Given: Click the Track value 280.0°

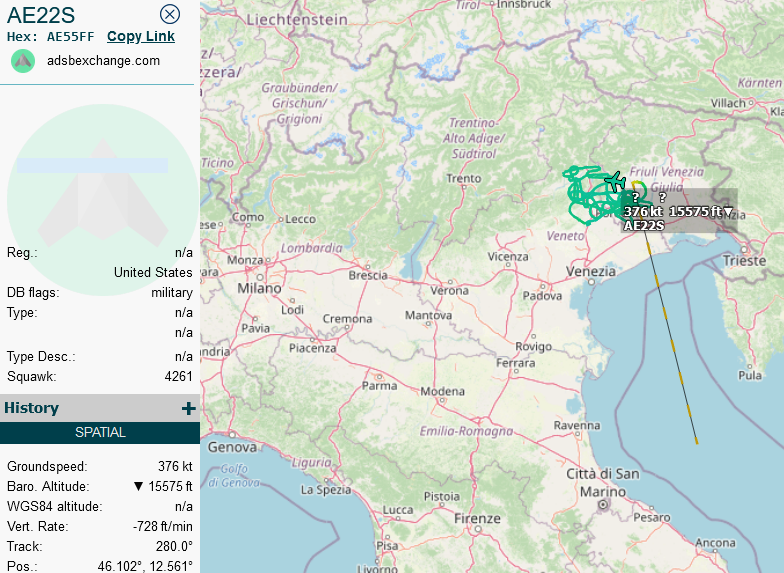Looking at the screenshot, I should [x=174, y=546].
